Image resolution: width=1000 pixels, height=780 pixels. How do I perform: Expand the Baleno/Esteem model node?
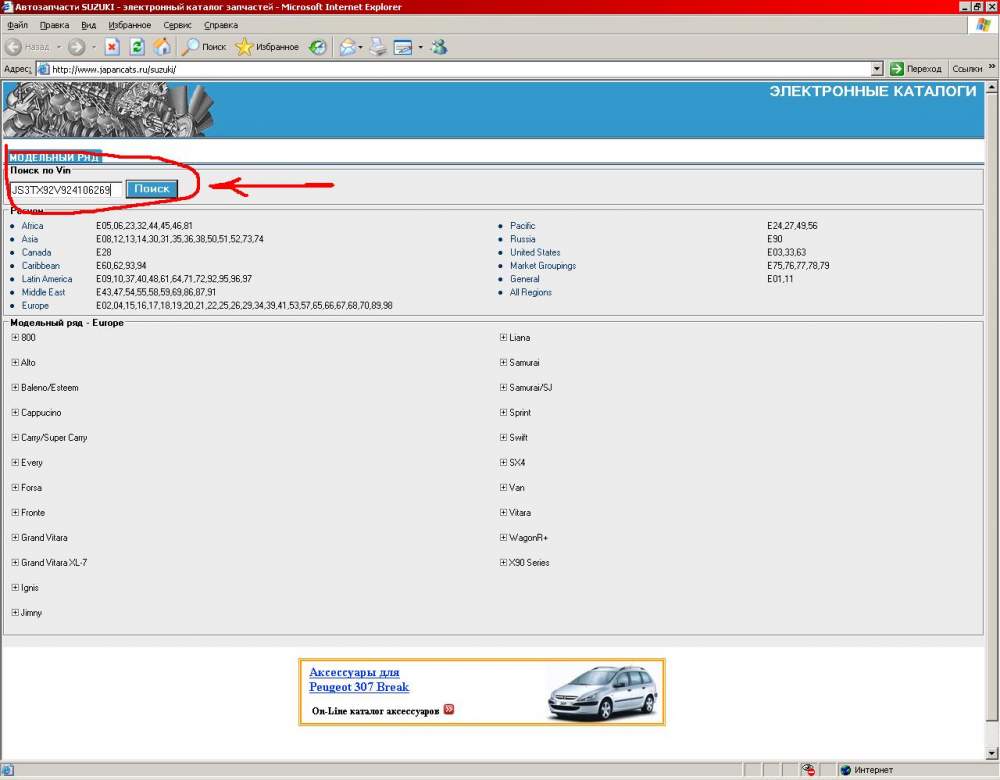click(x=15, y=387)
